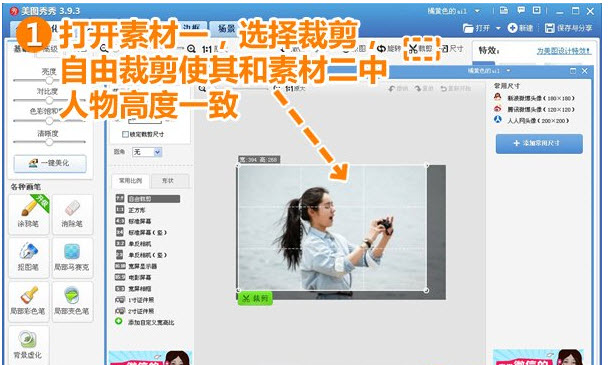Switch to the 常用比例 tab
Image resolution: width=612 pixels, height=365 pixels.
tap(130, 181)
